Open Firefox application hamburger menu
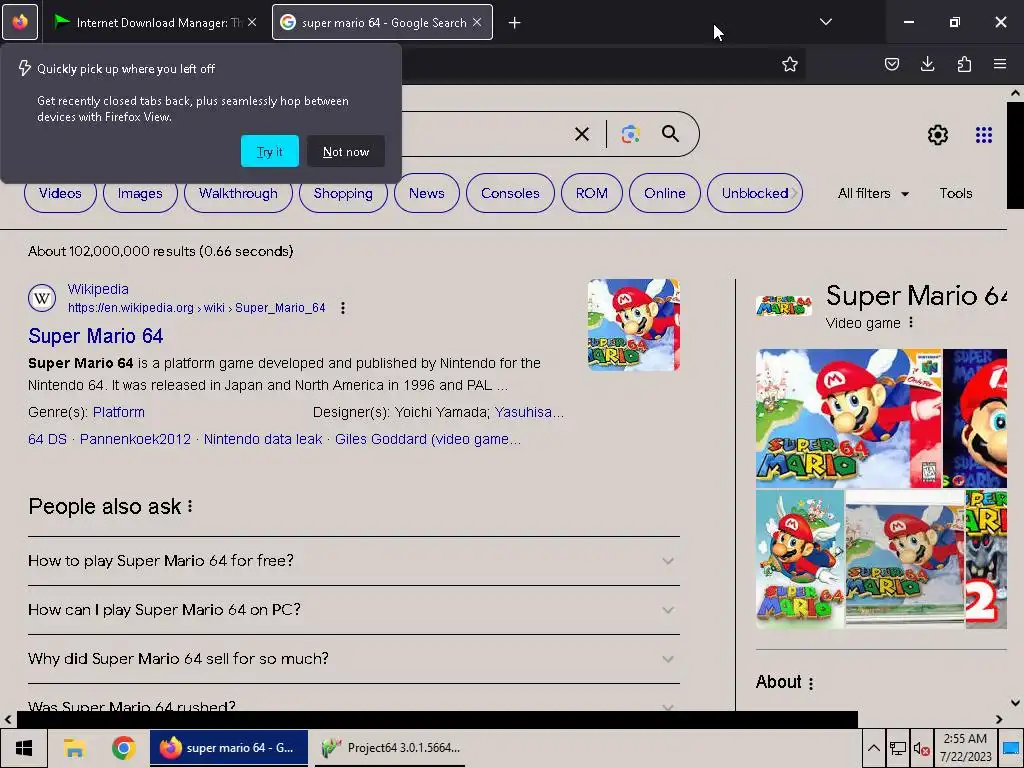The image size is (1024, 768). [x=1000, y=64]
